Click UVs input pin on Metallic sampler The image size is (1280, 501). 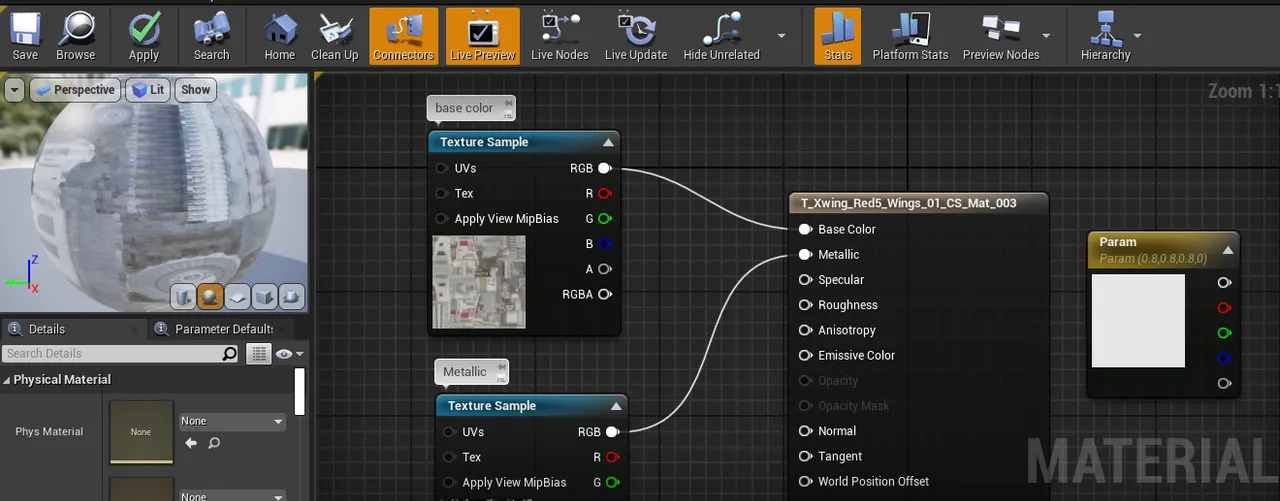[x=450, y=432]
